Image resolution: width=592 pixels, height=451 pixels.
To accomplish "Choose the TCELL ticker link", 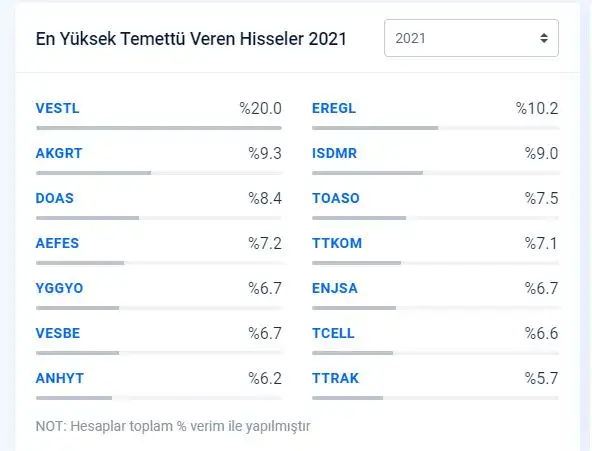I will [x=333, y=333].
